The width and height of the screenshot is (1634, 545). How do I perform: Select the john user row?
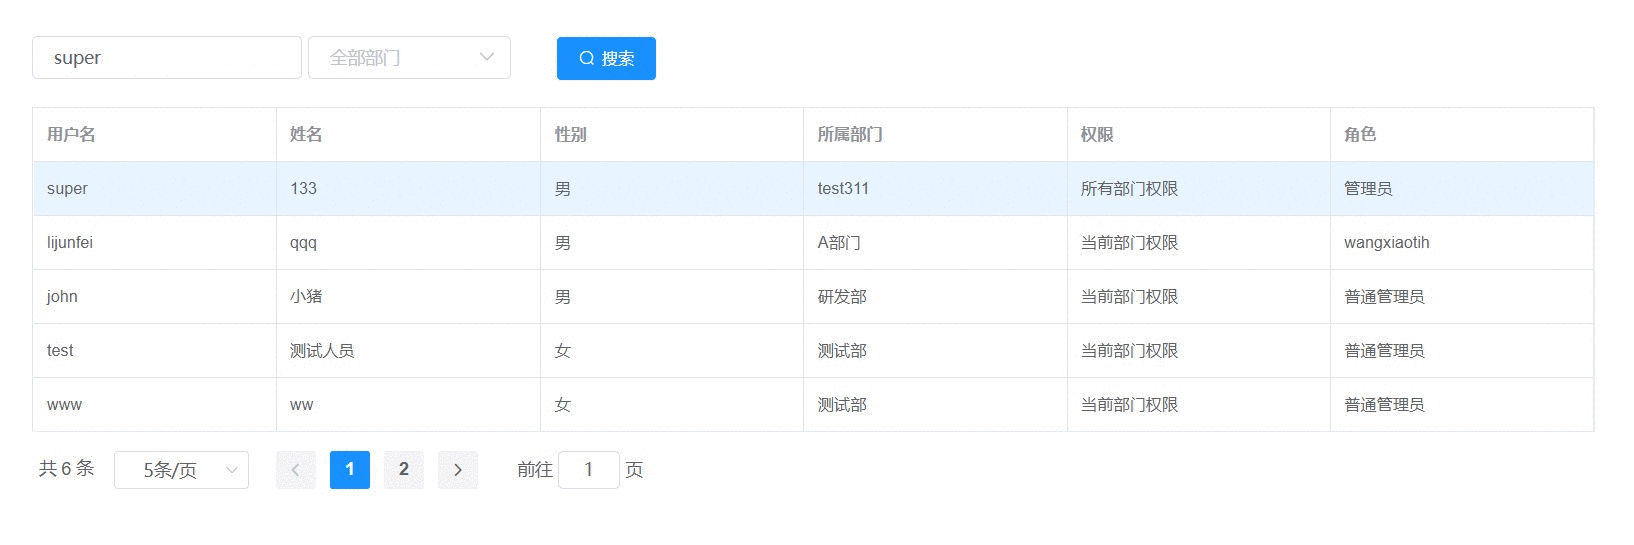point(813,297)
